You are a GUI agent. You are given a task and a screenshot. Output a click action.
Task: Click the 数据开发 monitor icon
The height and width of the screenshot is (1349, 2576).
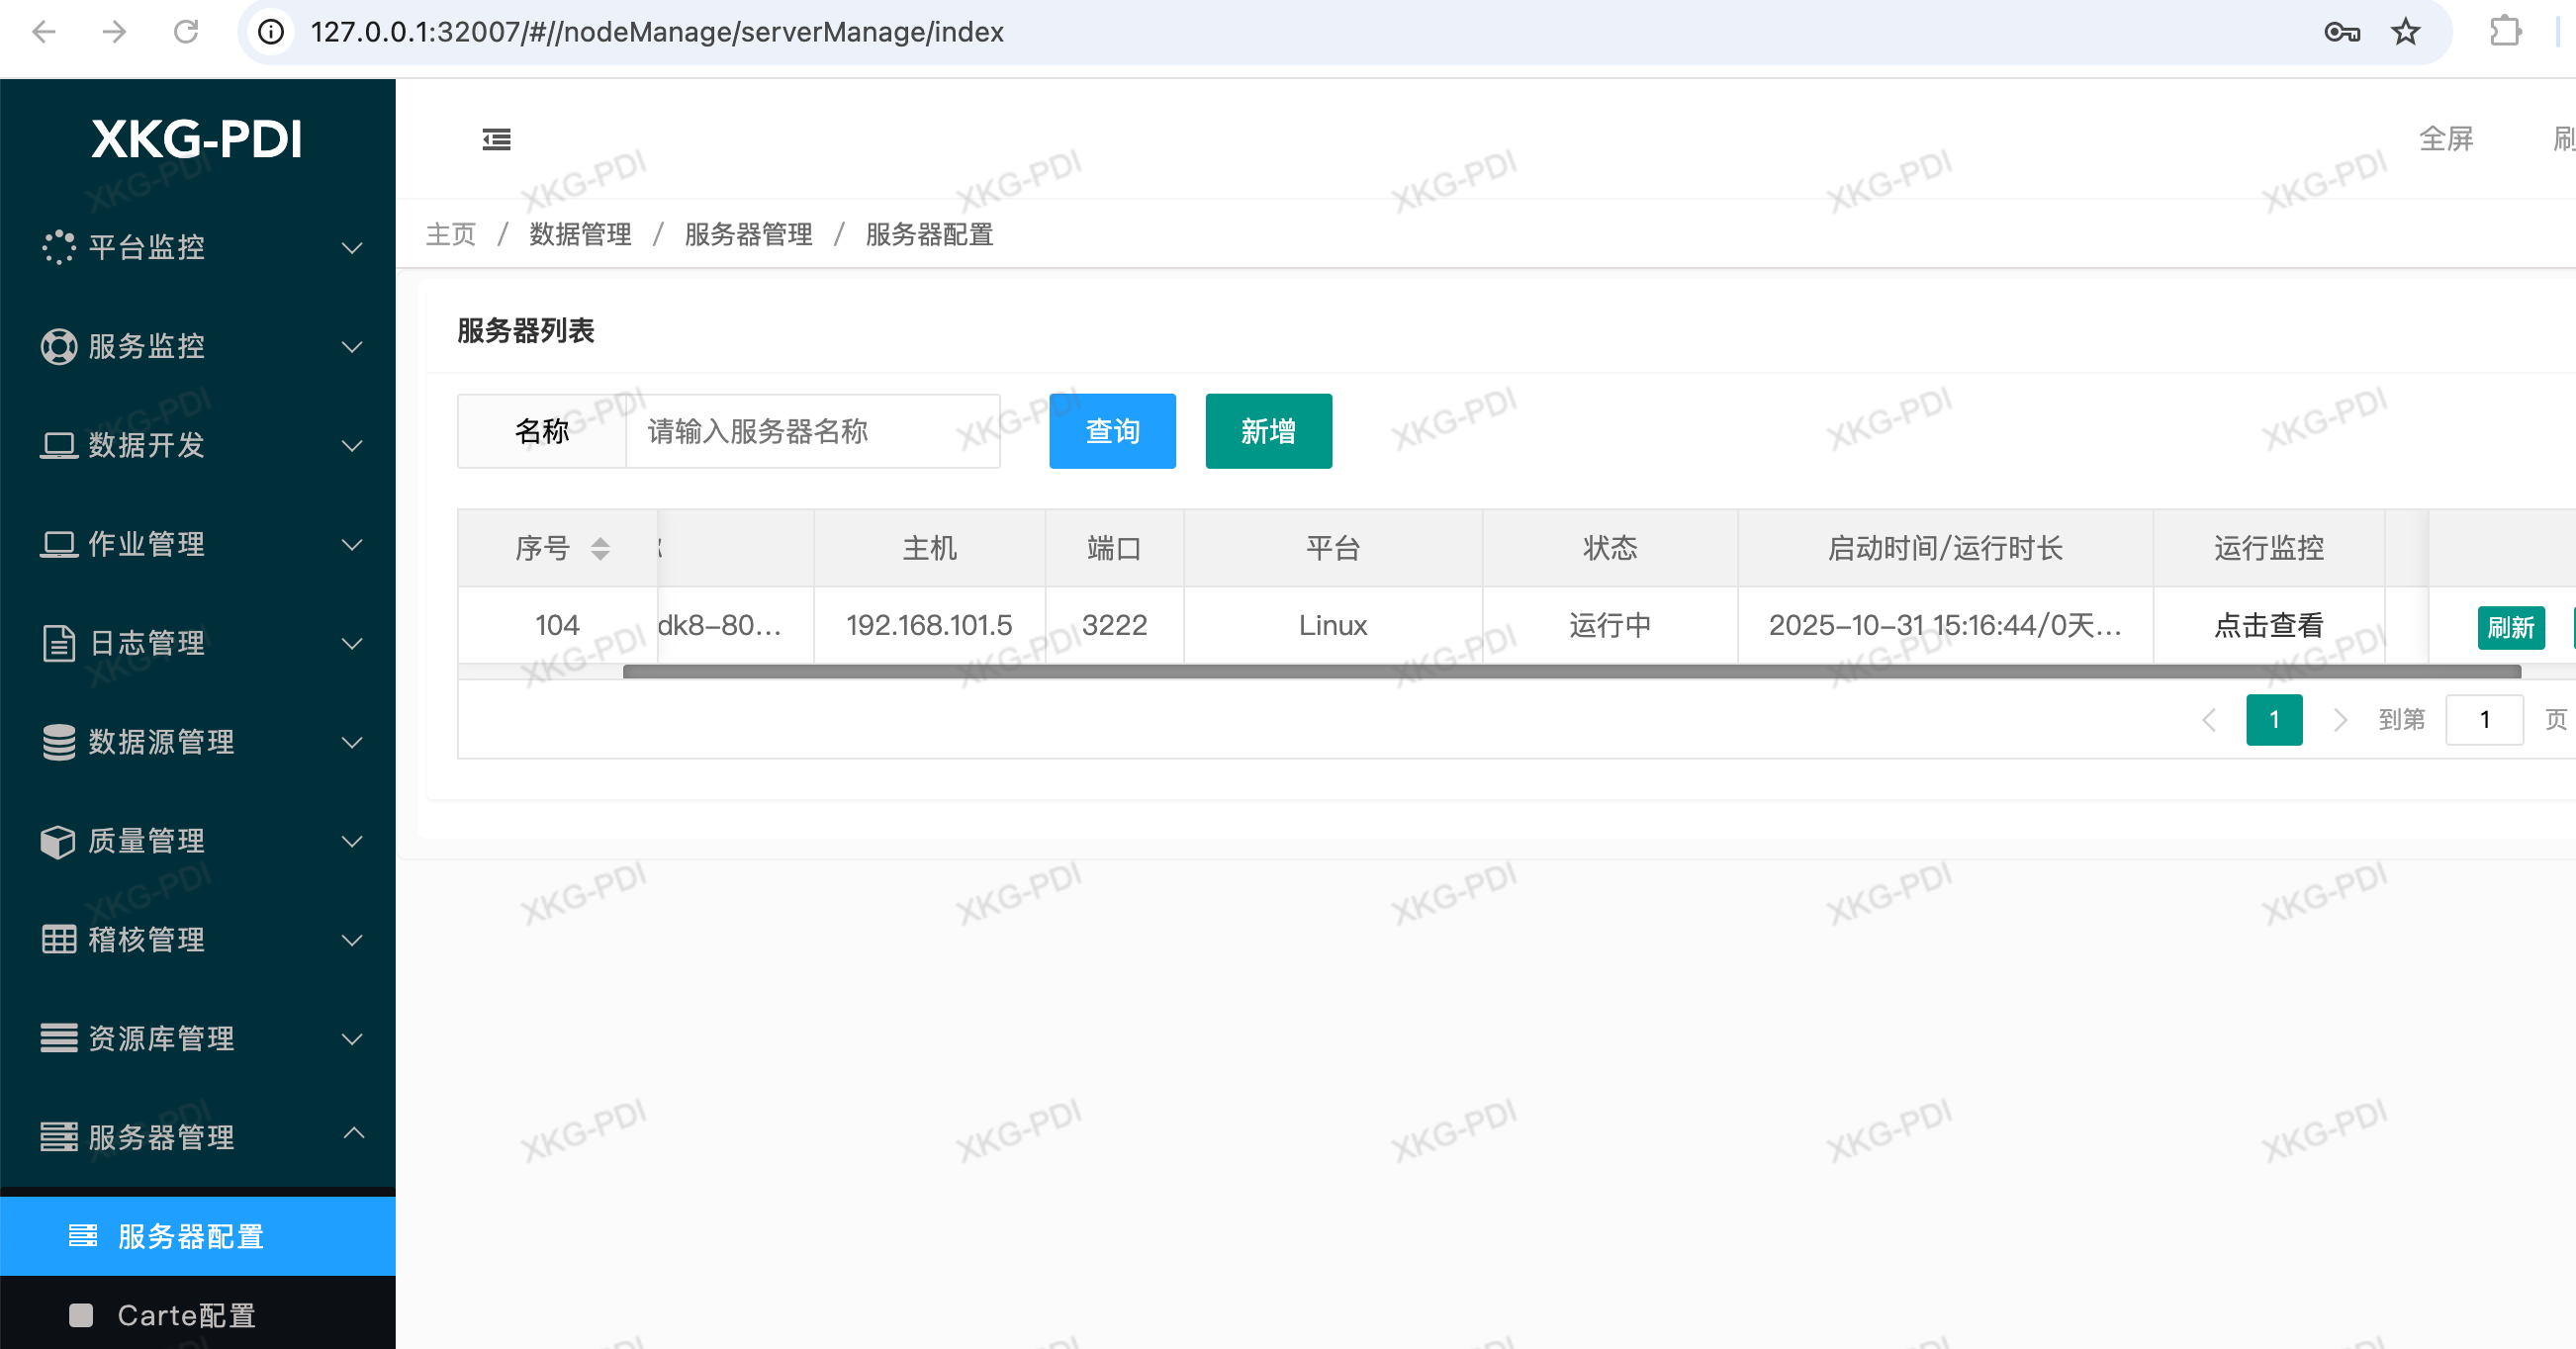[x=60, y=445]
